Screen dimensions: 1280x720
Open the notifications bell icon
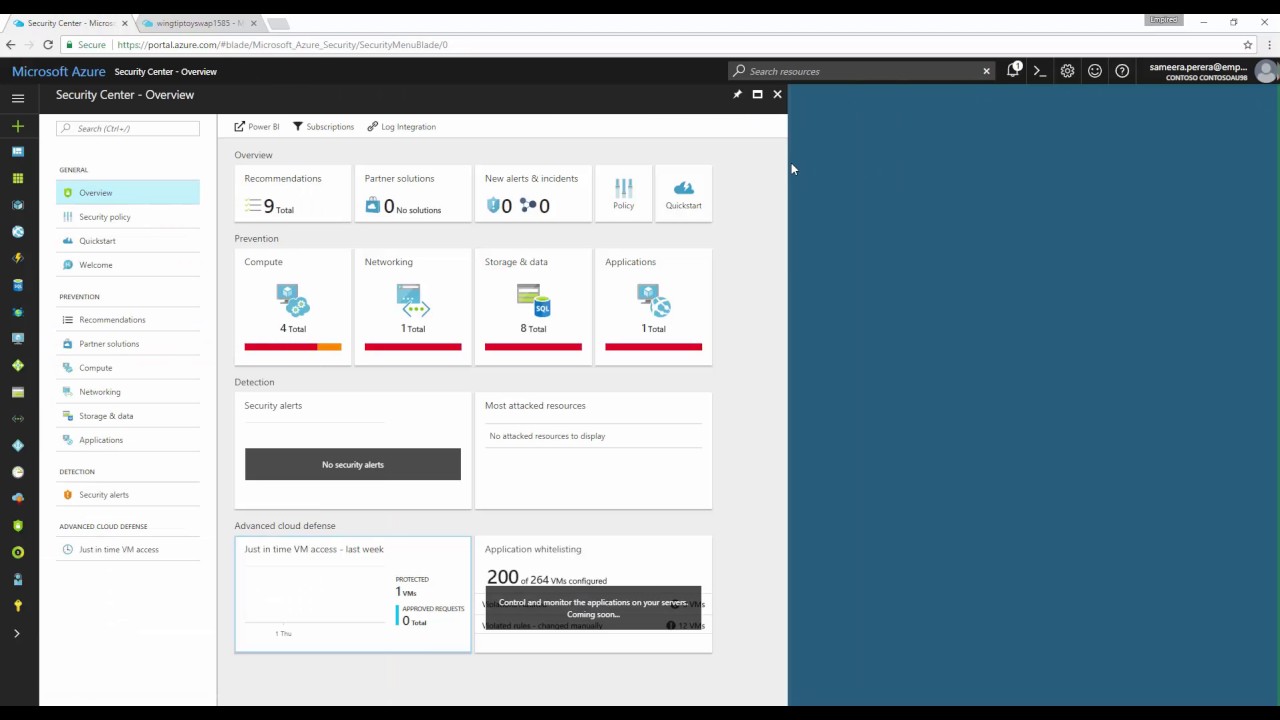click(1013, 71)
